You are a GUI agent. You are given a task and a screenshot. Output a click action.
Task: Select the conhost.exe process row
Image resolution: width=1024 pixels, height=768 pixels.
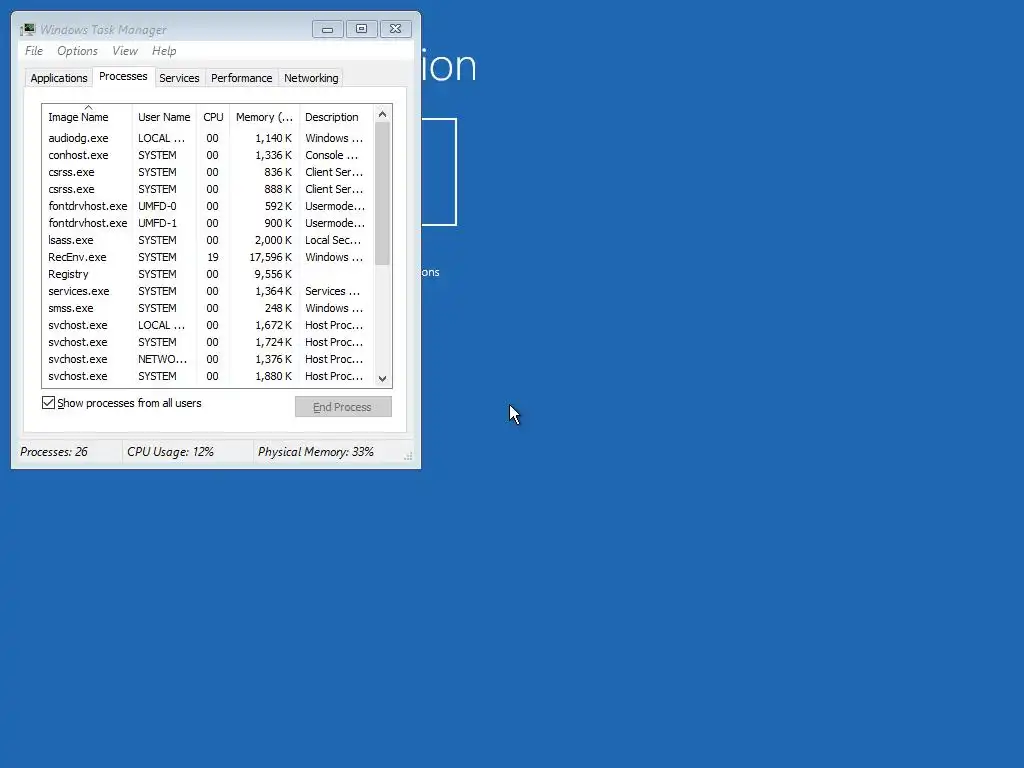[x=208, y=155]
